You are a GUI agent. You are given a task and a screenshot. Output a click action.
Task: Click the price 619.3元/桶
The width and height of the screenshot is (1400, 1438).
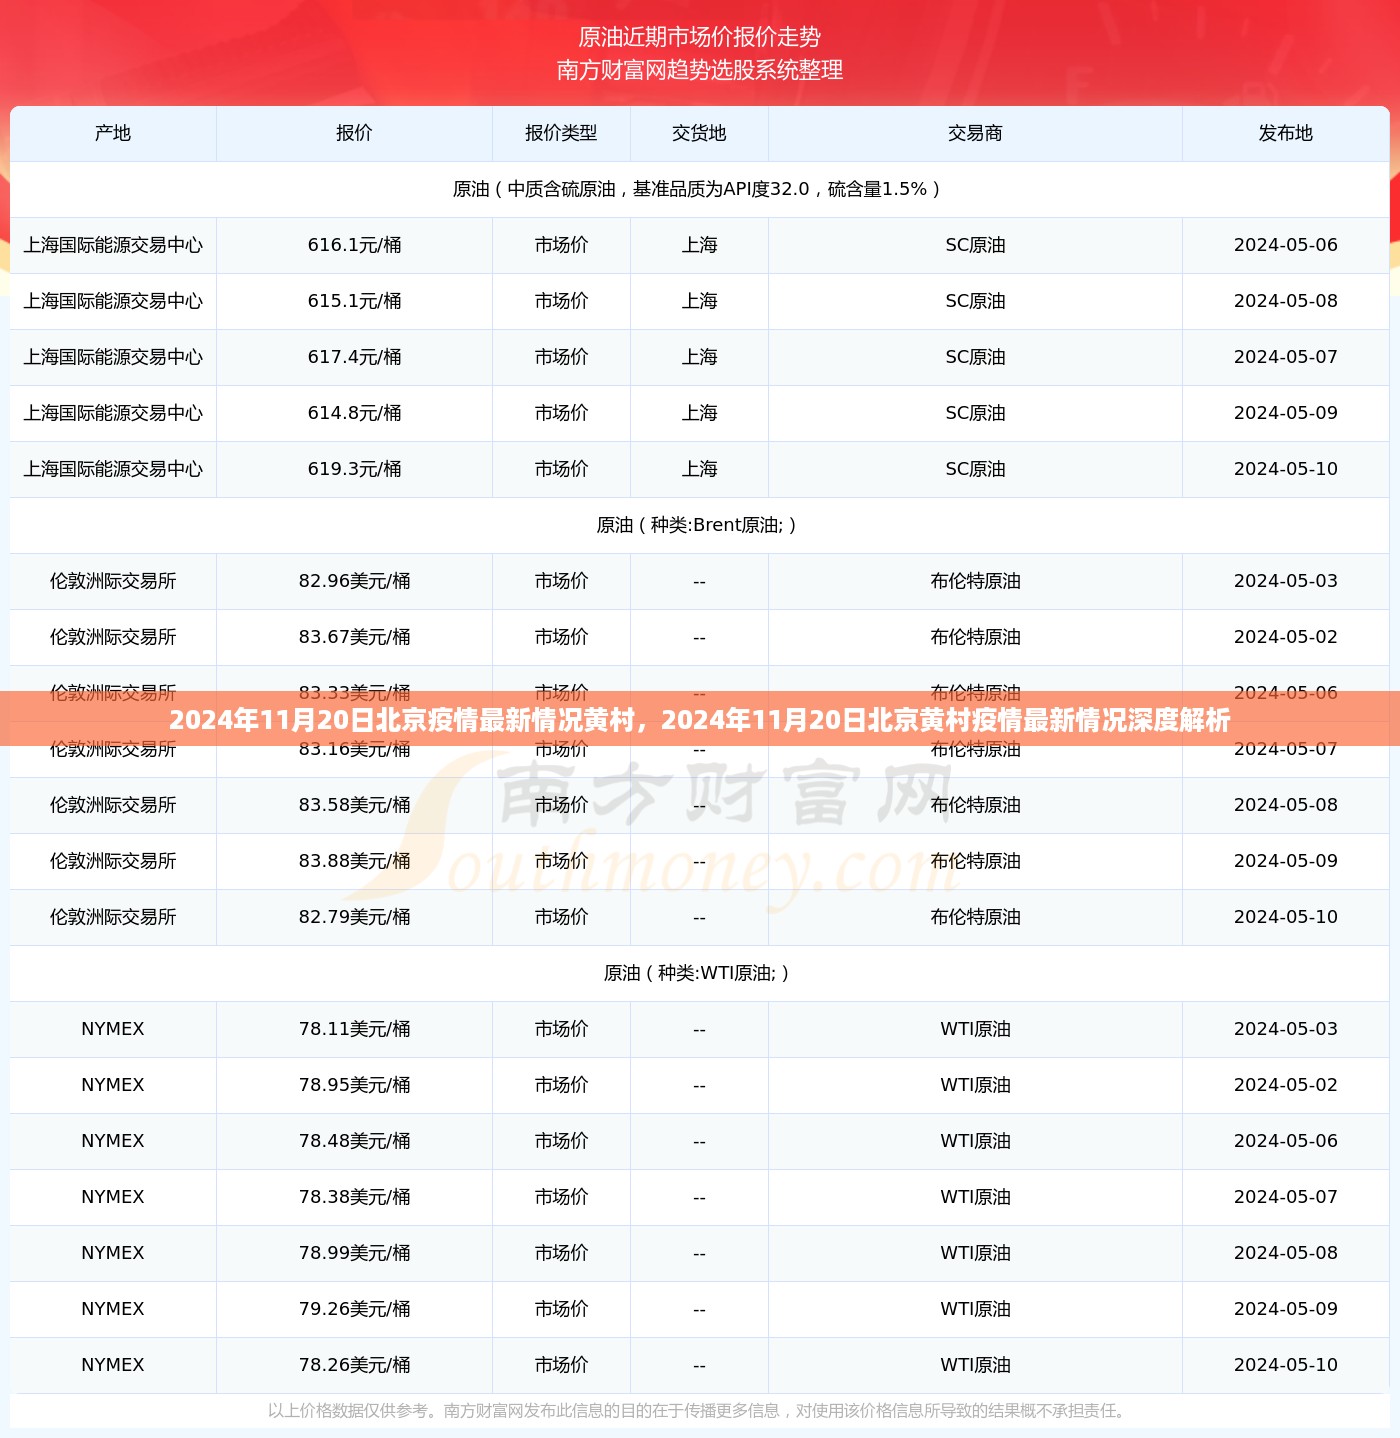pos(354,469)
